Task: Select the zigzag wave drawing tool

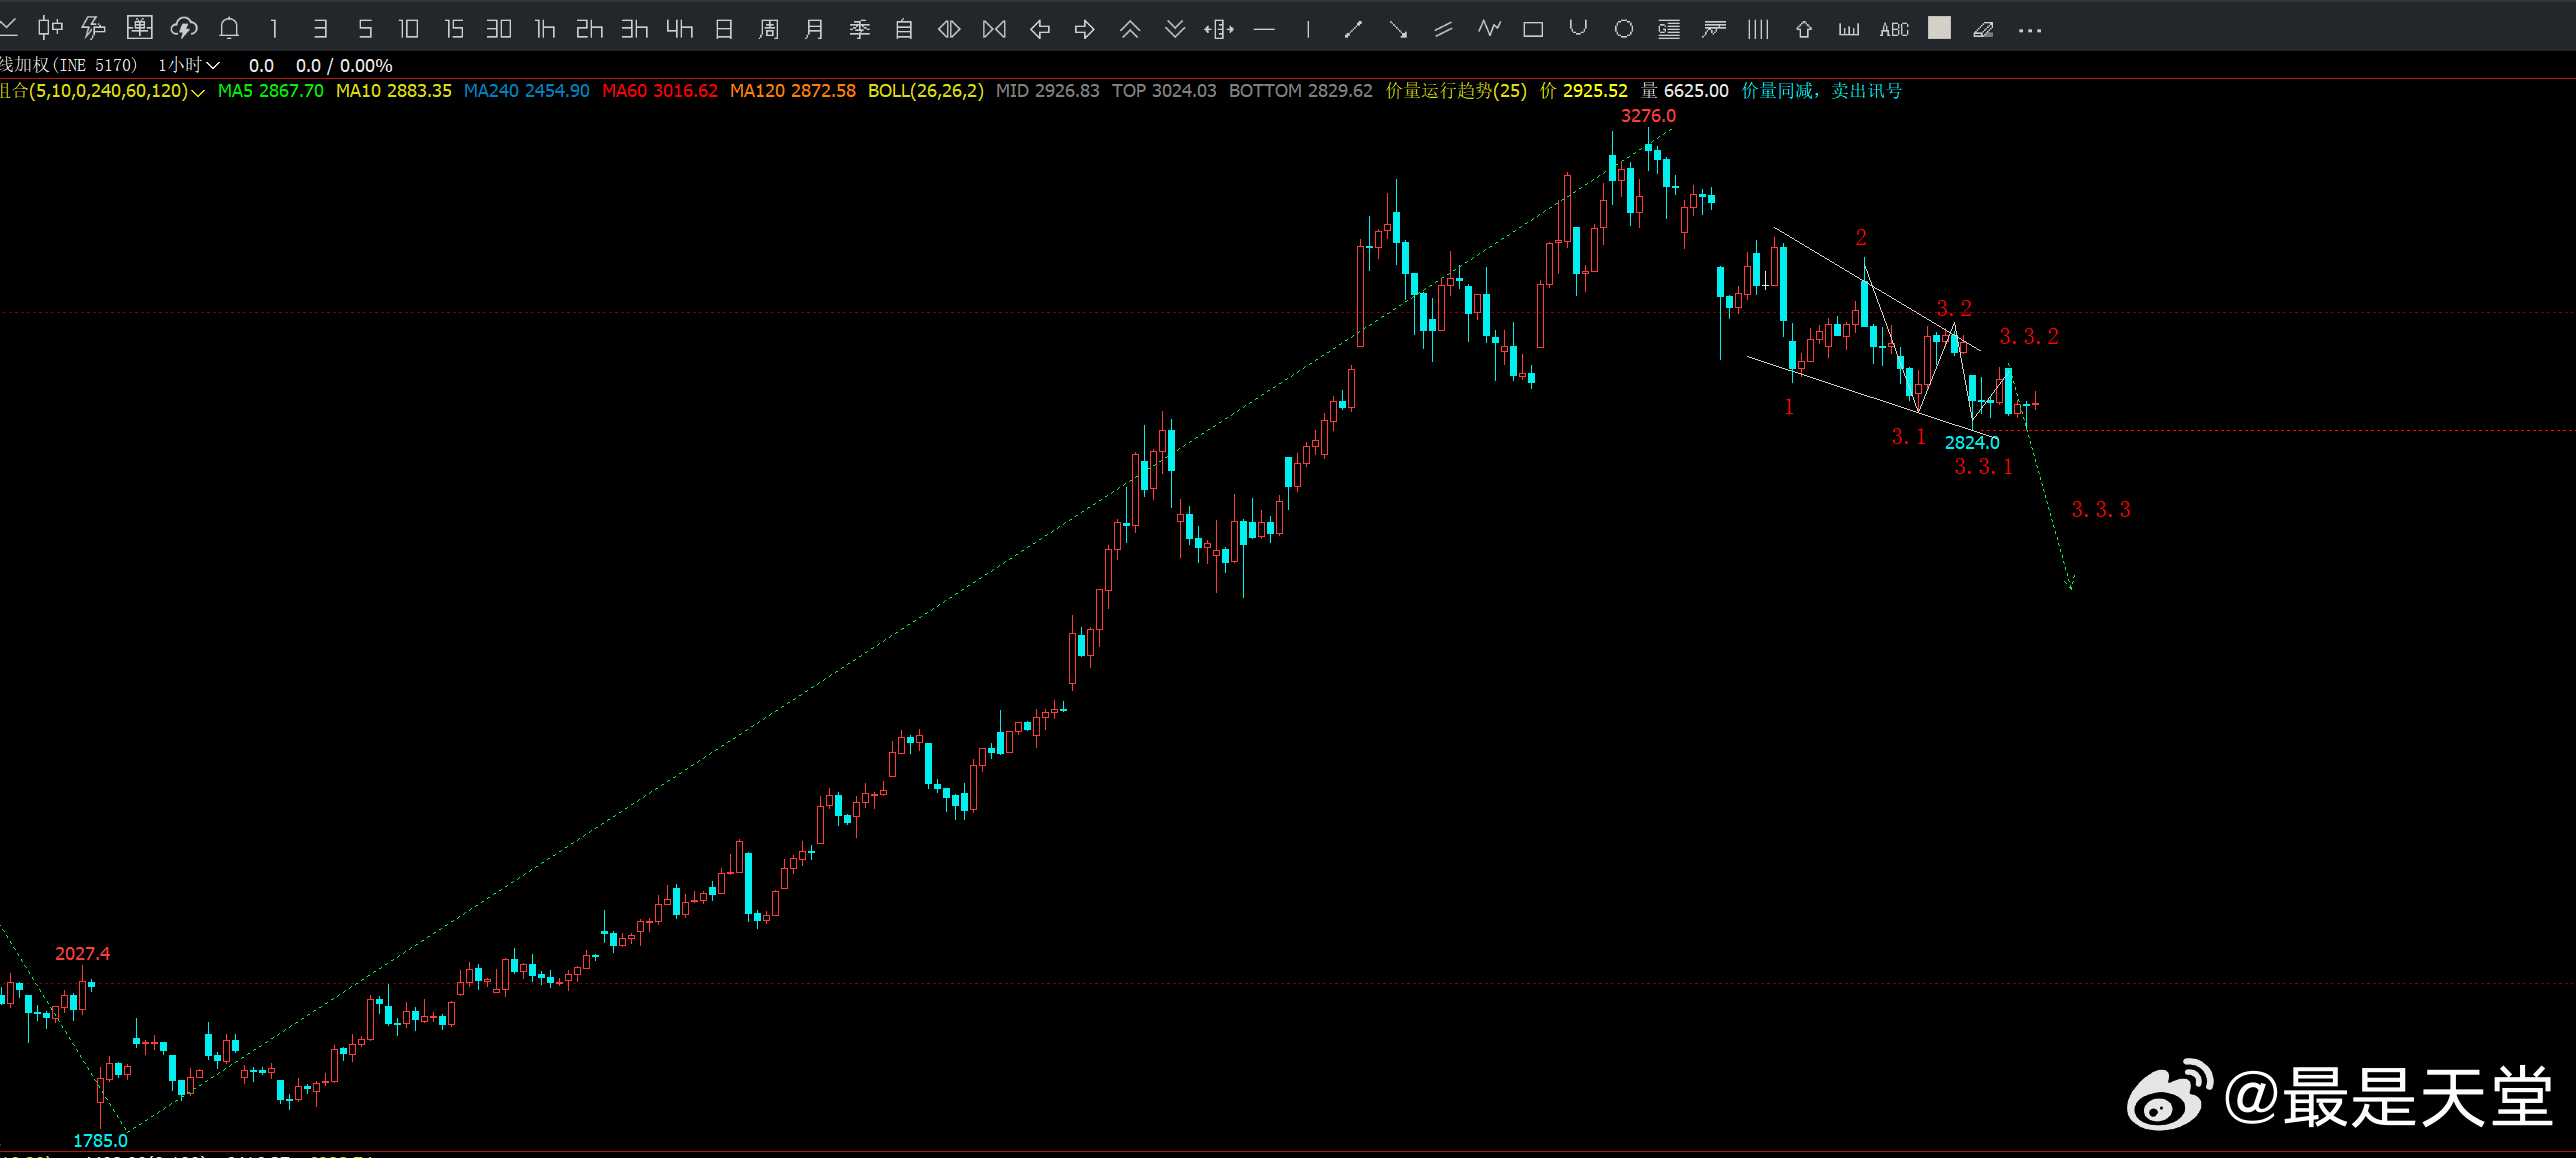Action: coord(1489,29)
